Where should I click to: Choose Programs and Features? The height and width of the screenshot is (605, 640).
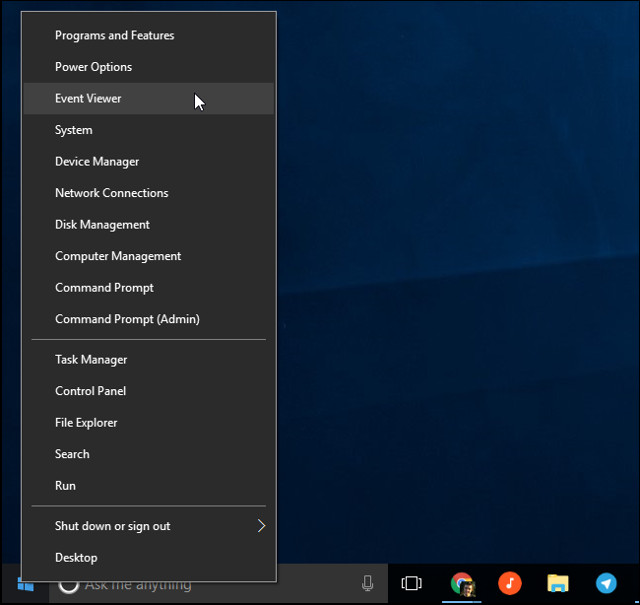pyautogui.click(x=114, y=35)
